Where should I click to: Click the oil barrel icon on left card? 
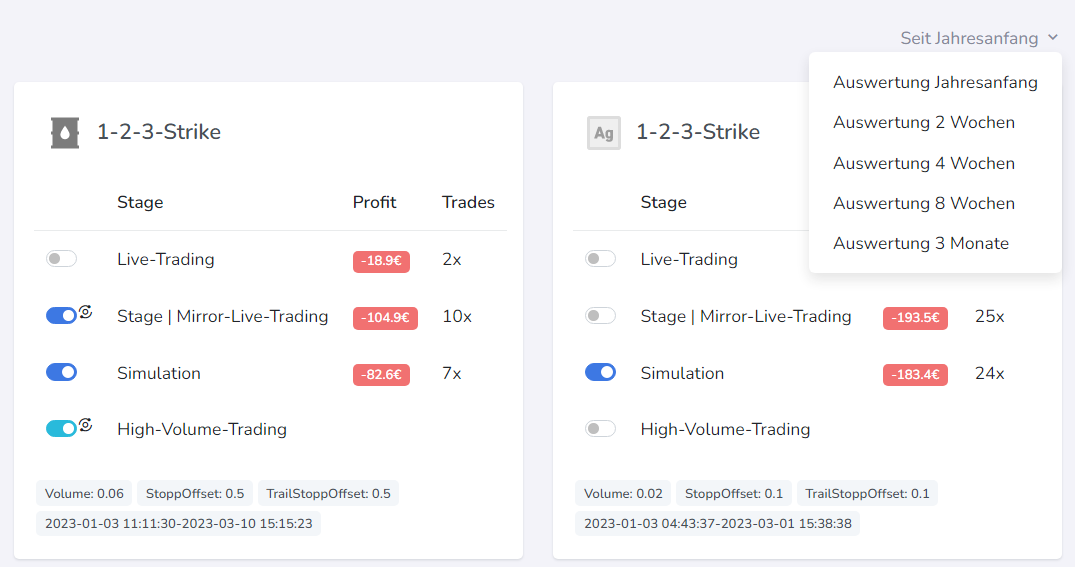(65, 132)
